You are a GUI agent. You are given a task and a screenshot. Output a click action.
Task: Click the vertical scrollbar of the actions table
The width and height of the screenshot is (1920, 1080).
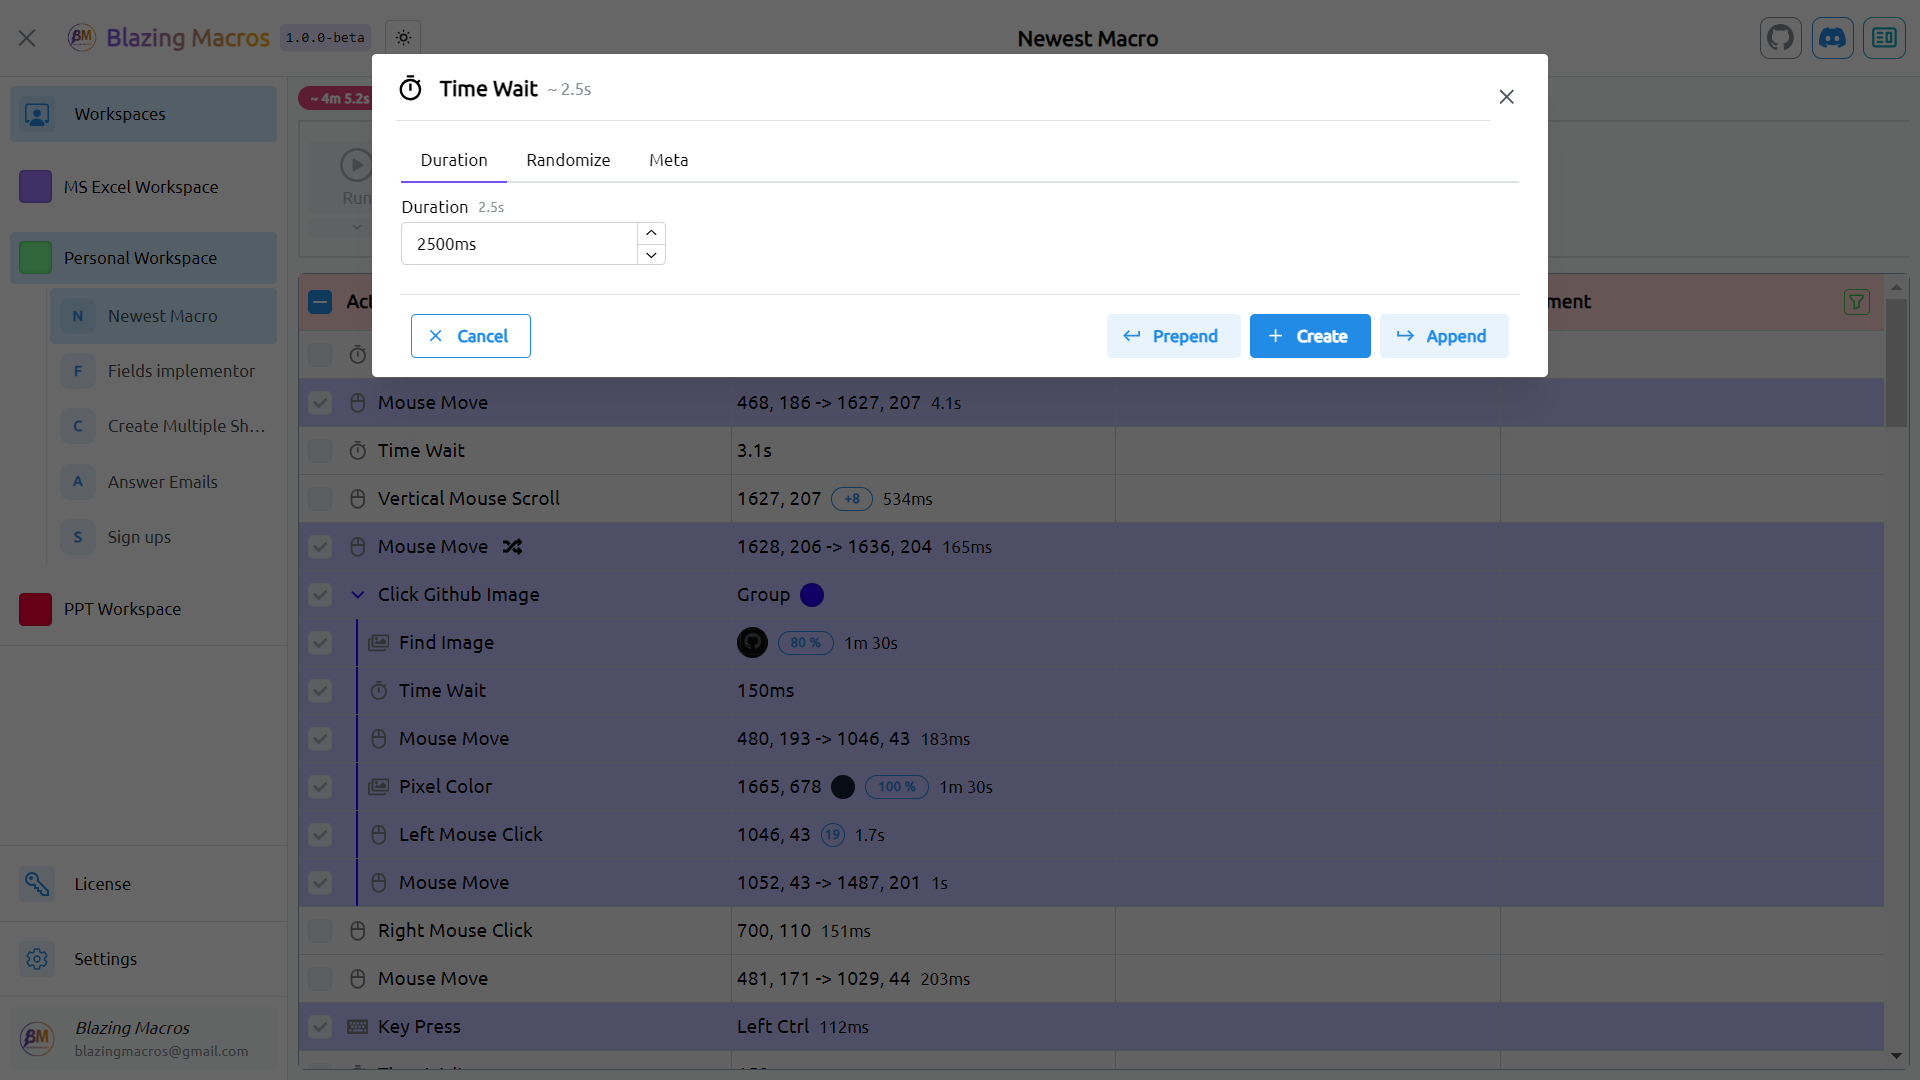1895,363
